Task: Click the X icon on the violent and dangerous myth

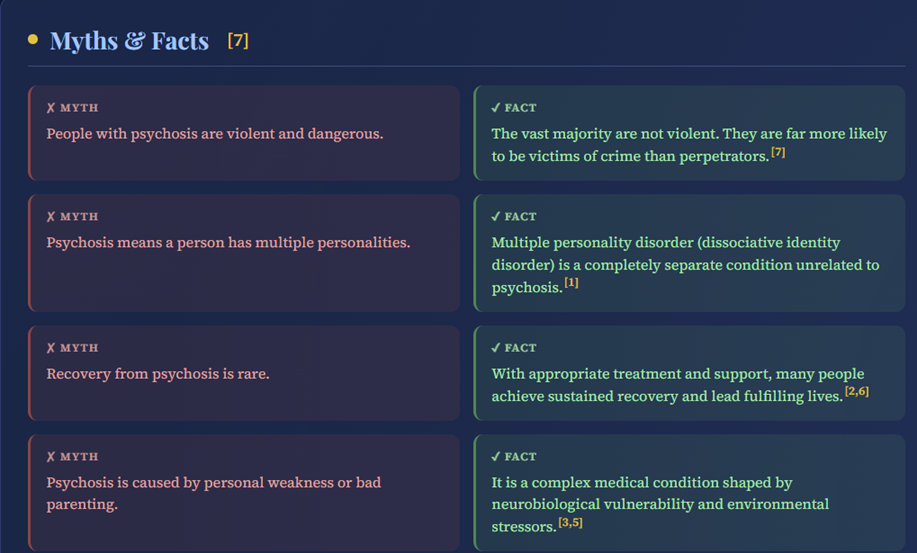Action: (50, 108)
